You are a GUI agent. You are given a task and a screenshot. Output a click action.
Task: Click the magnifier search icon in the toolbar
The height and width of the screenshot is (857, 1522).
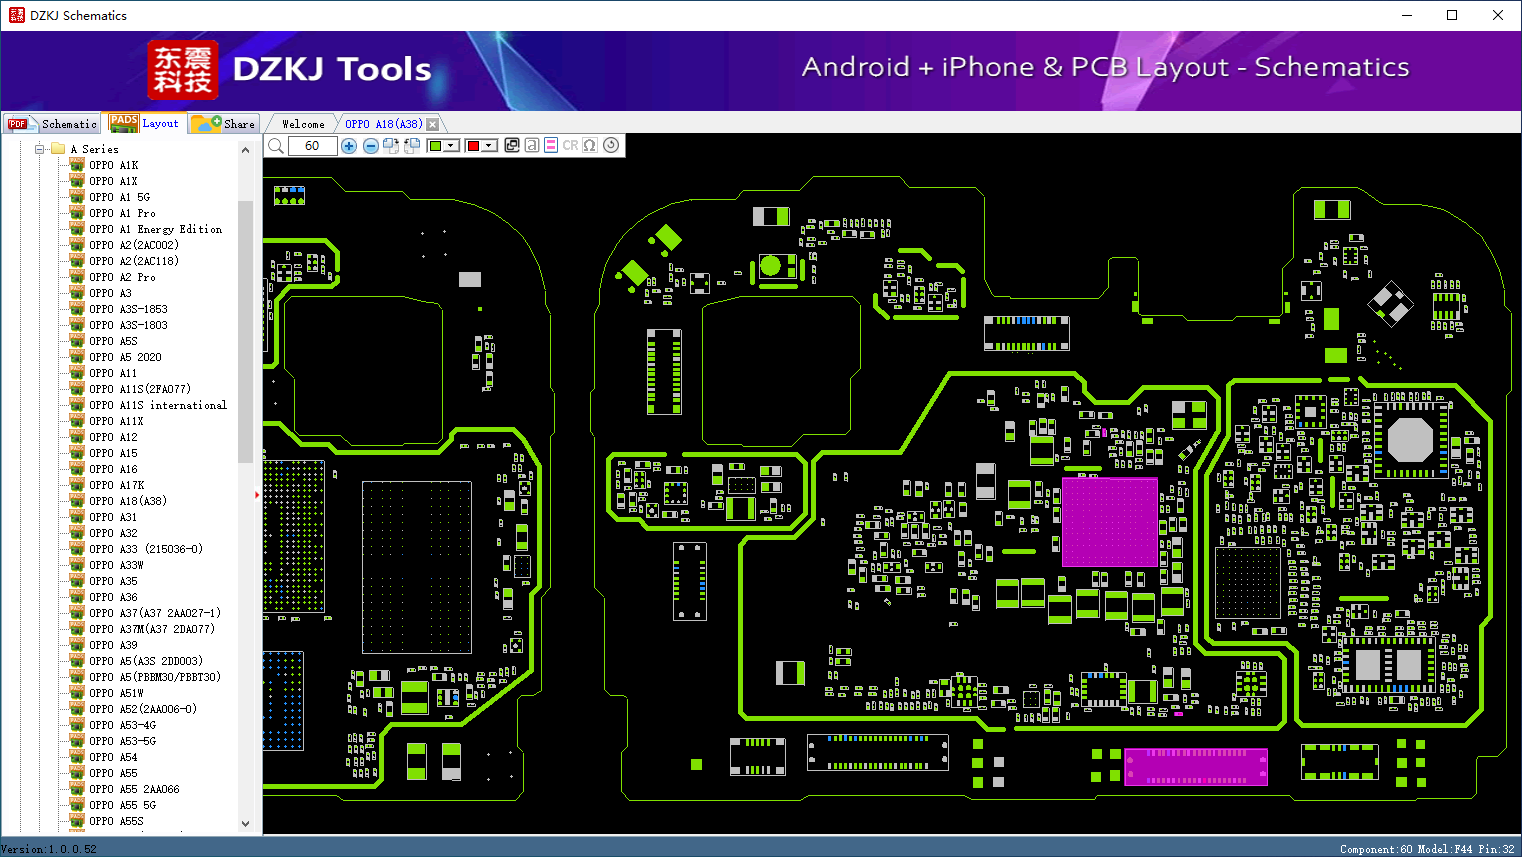point(276,146)
